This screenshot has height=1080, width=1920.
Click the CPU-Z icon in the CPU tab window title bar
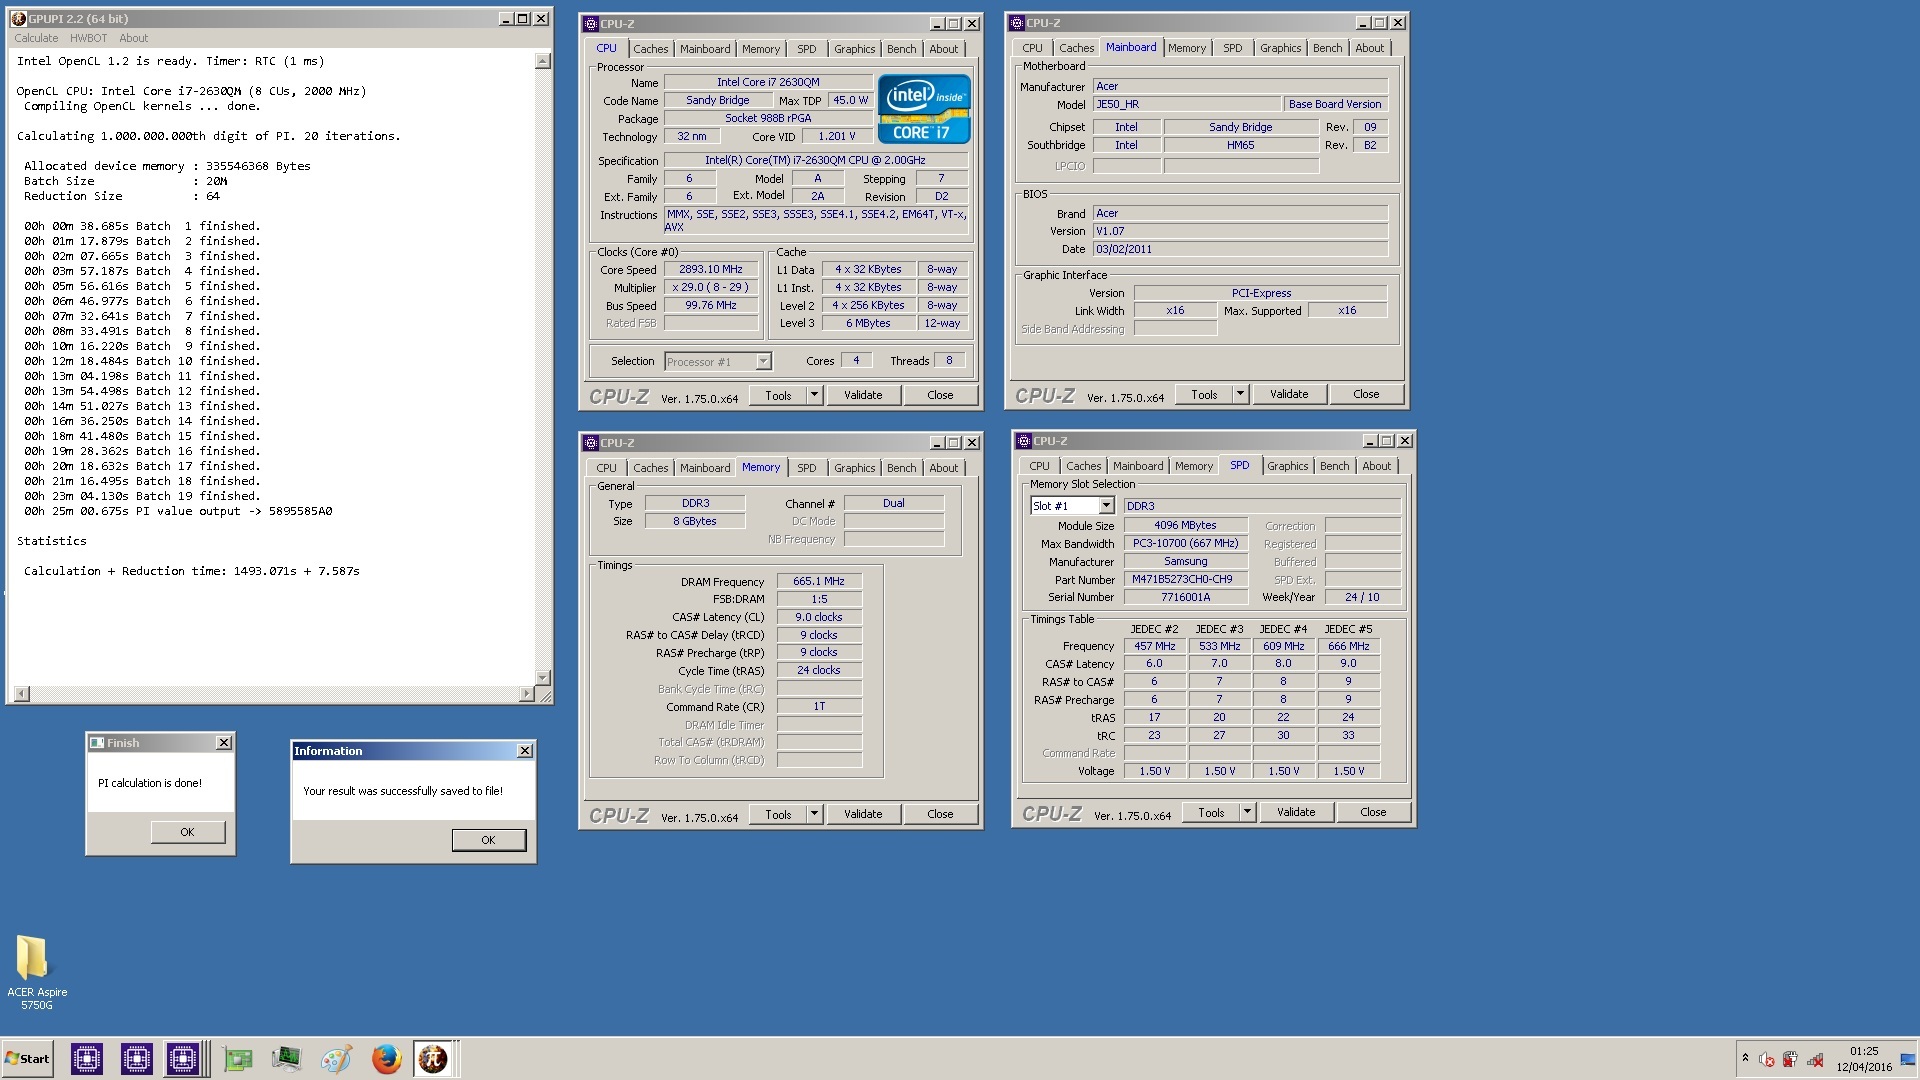pyautogui.click(x=591, y=23)
